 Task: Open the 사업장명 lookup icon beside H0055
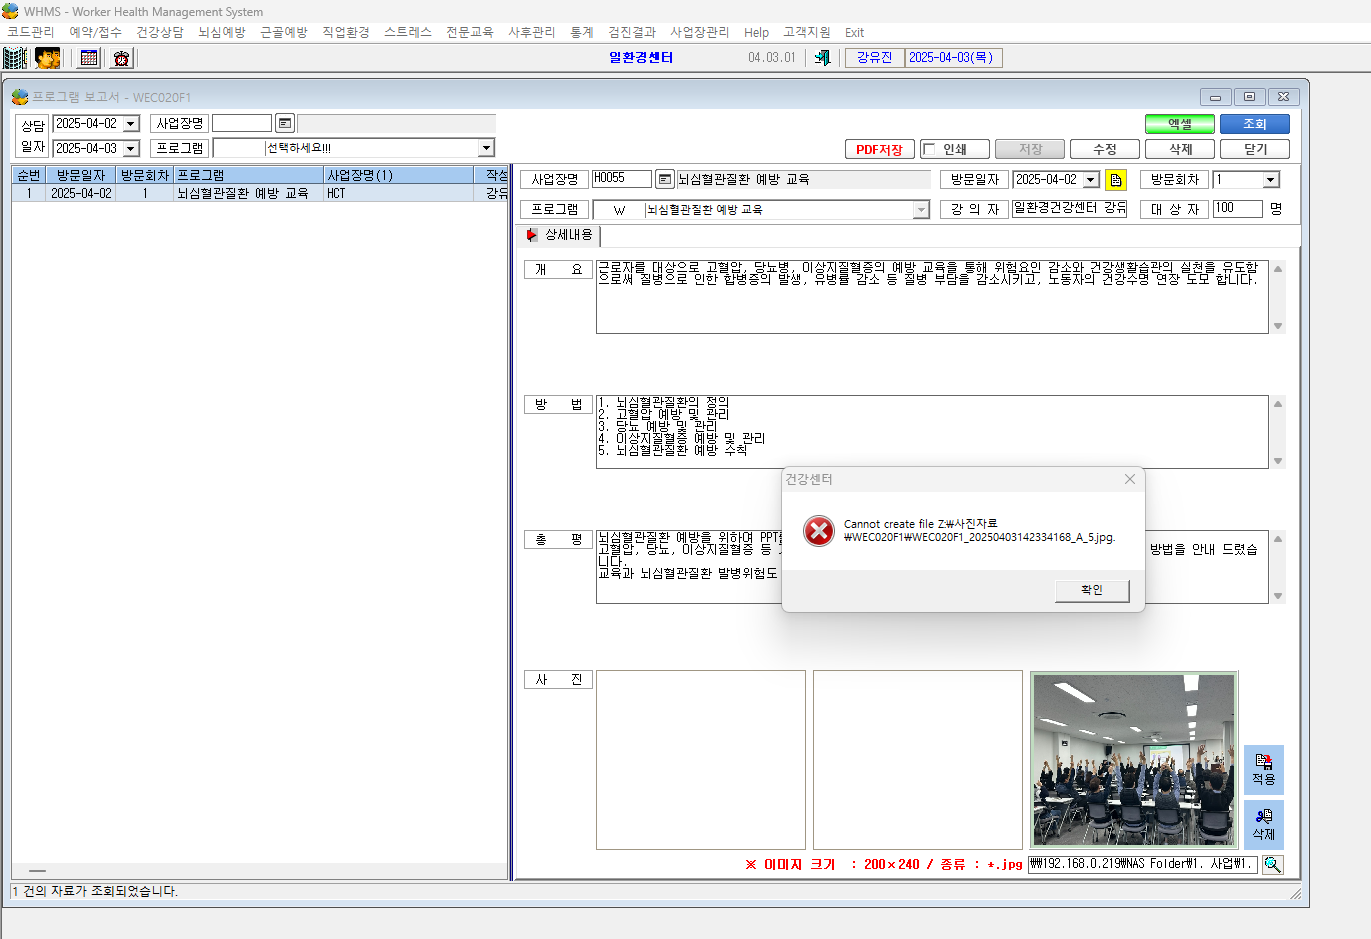(665, 180)
